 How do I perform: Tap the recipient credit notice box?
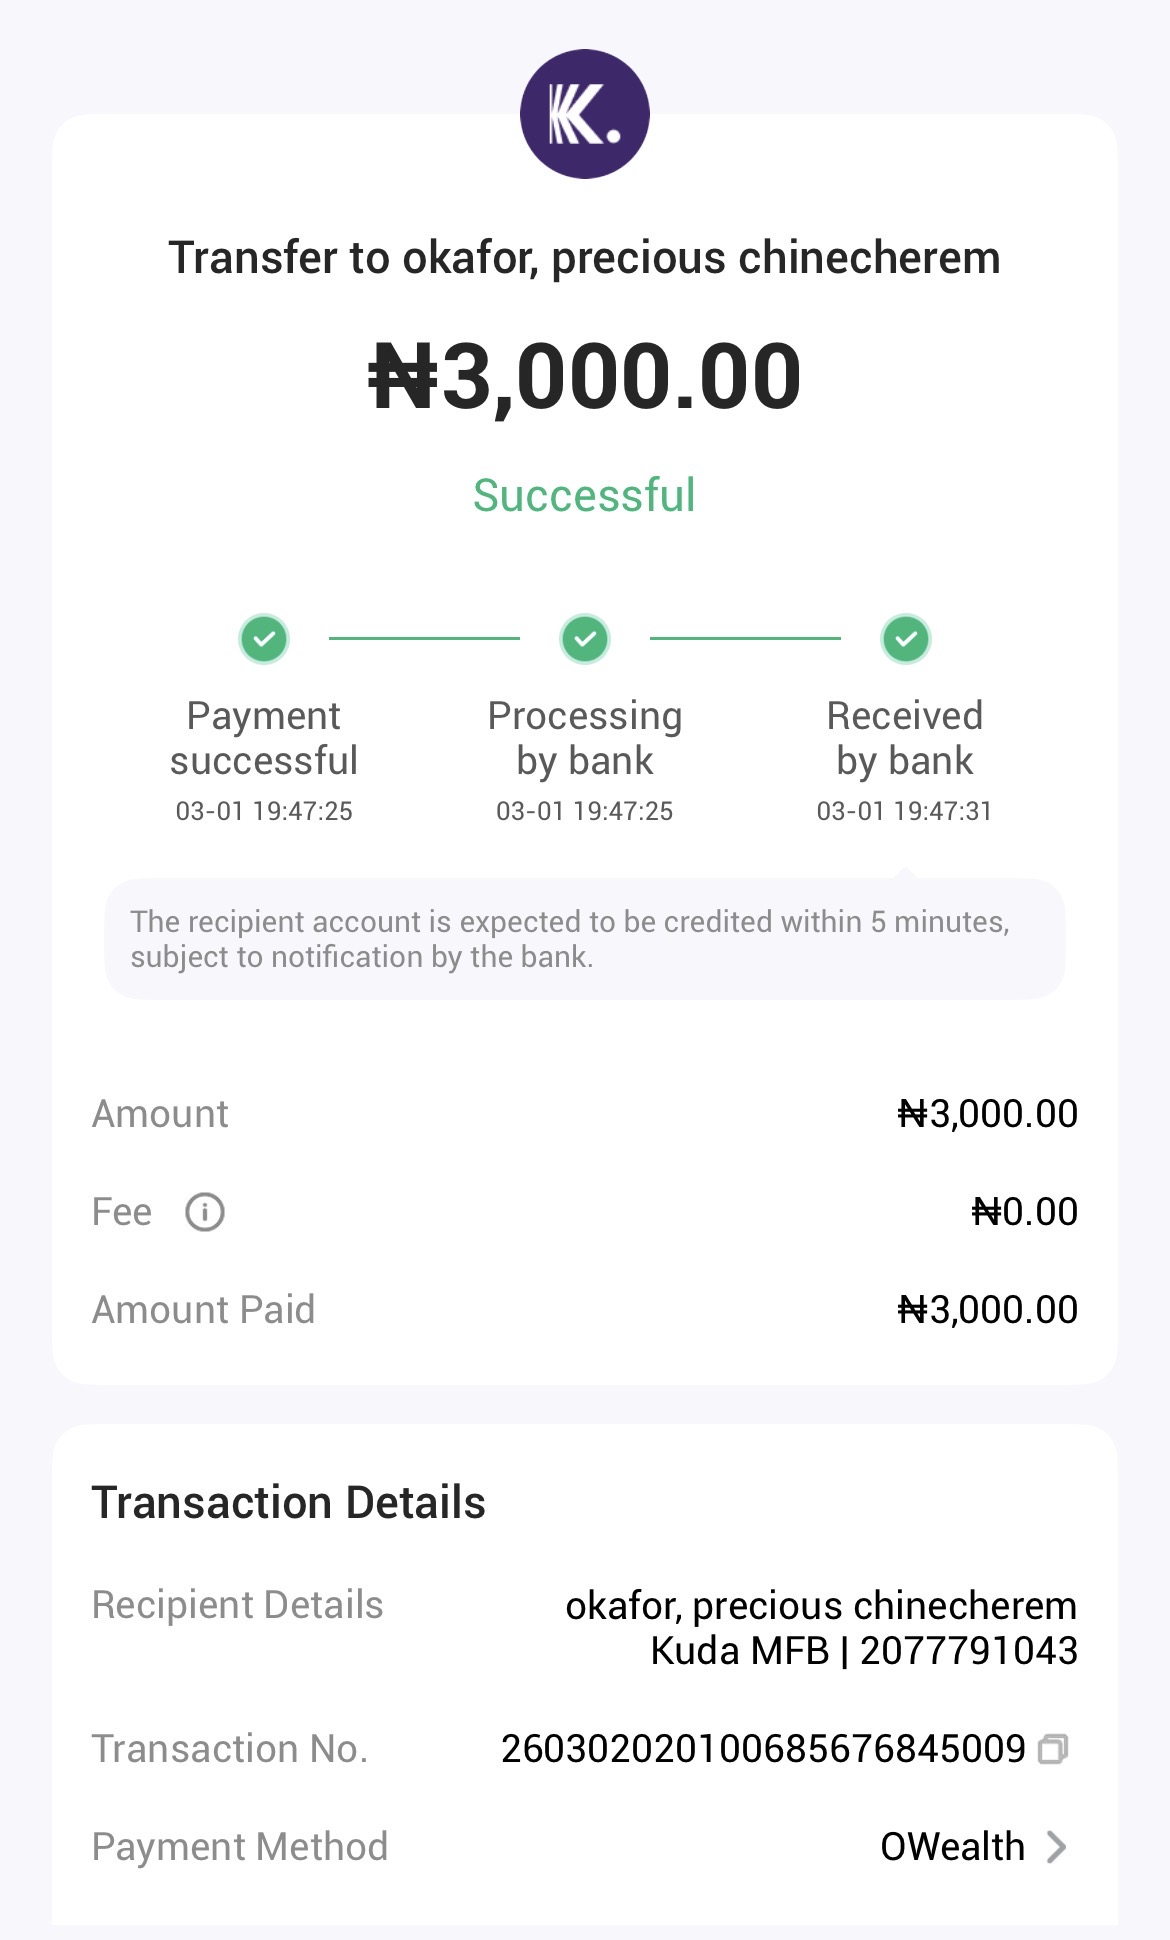click(x=584, y=939)
